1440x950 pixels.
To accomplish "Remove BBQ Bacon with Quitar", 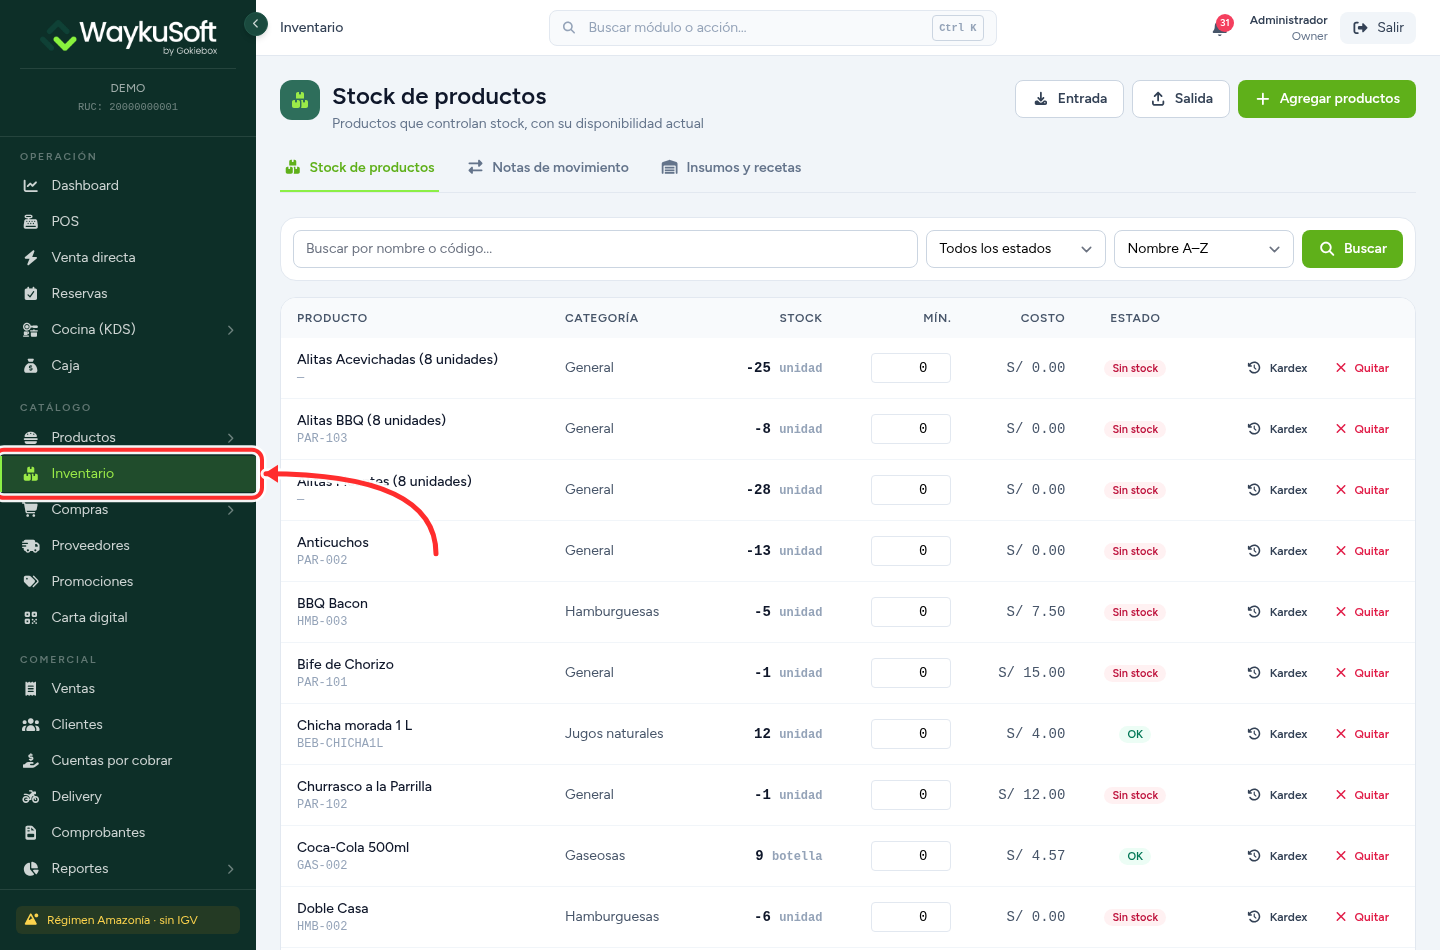I will [x=1362, y=612].
